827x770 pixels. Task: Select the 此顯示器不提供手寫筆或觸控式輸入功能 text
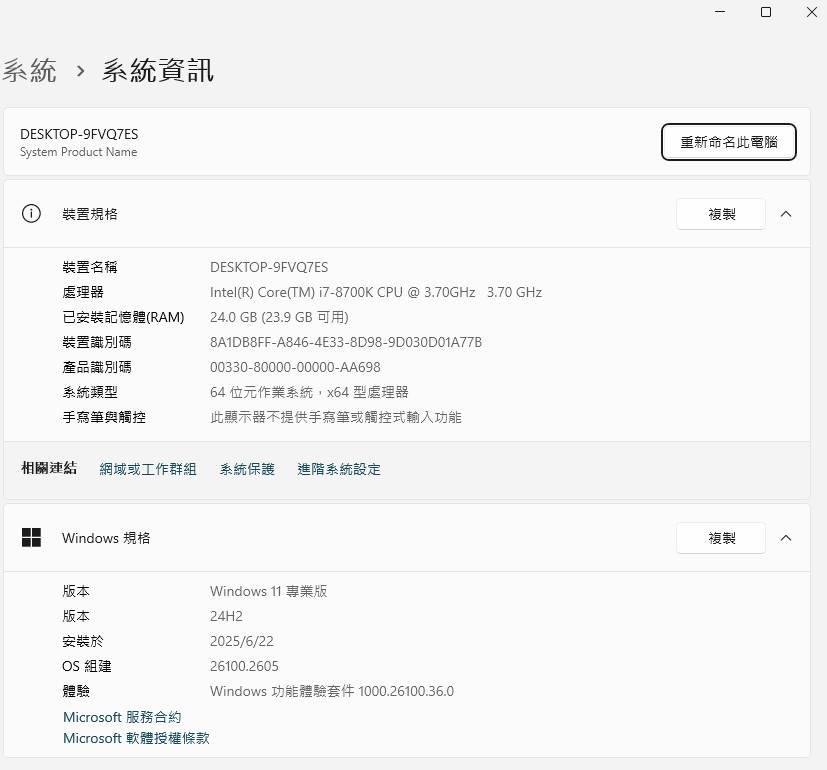[x=336, y=417]
